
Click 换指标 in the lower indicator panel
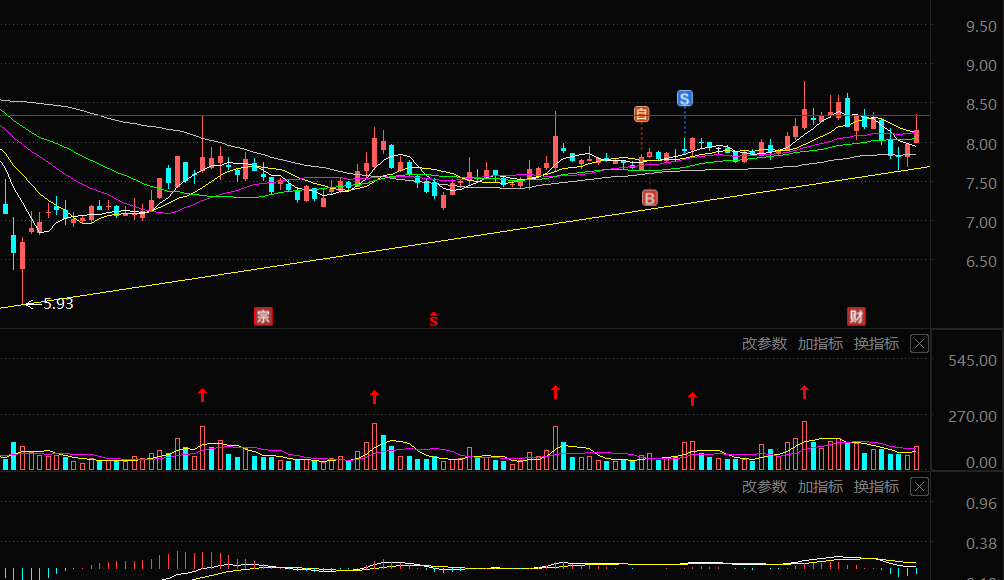click(x=876, y=487)
